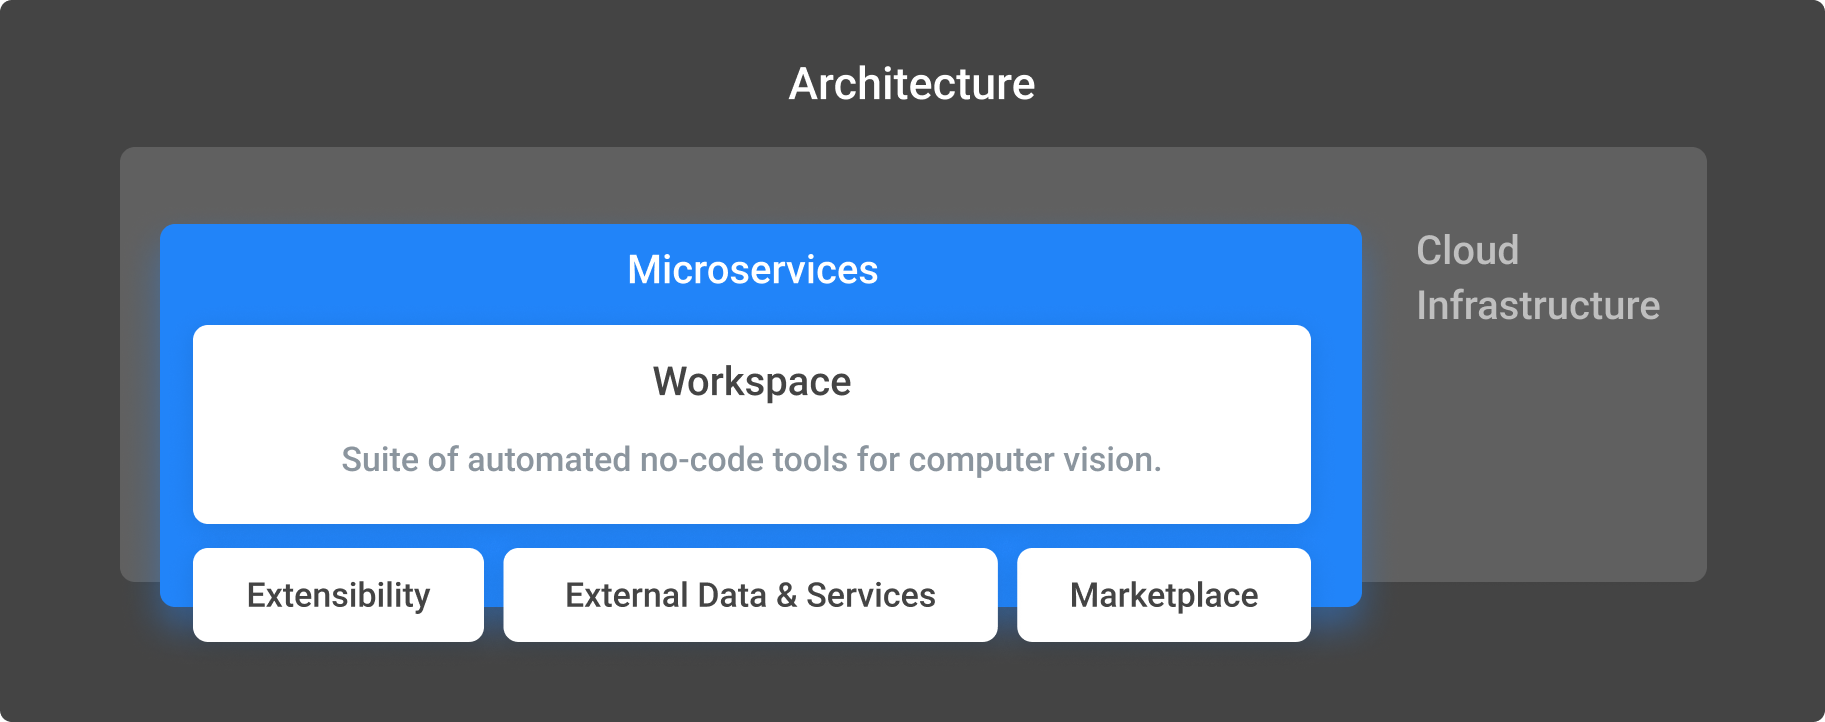
Task: Open the External Data & Services box
Action: click(x=750, y=595)
